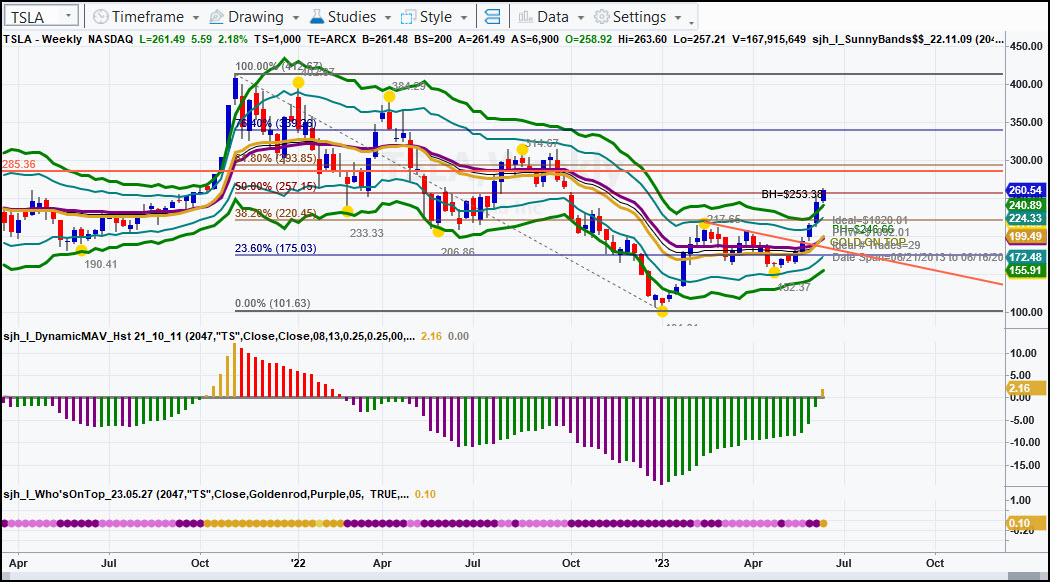Viewport: 1050px width, 582px height.
Task: Click the 'L=261.49' last price in status line
Action: click(x=161, y=40)
